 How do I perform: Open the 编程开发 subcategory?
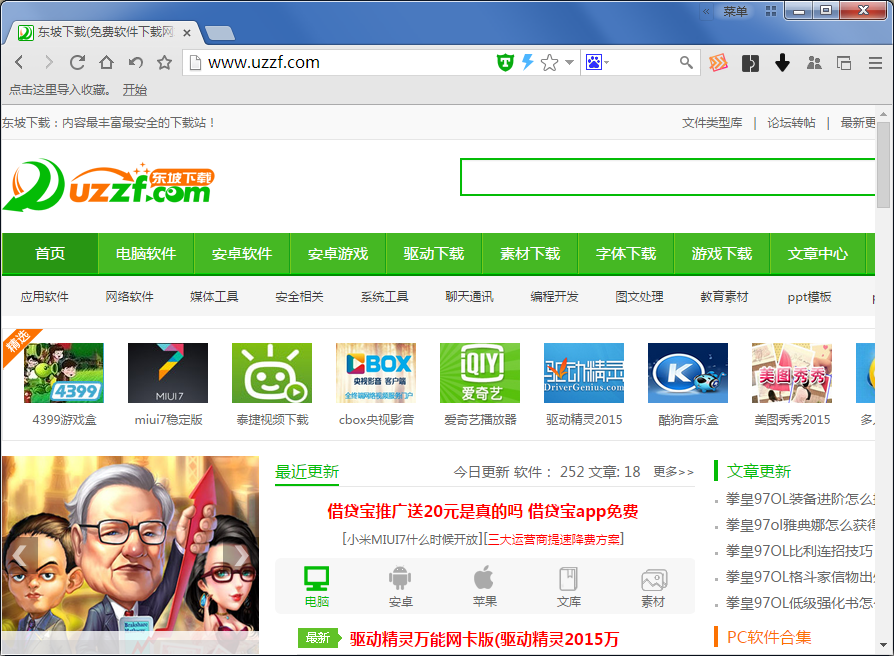[554, 297]
